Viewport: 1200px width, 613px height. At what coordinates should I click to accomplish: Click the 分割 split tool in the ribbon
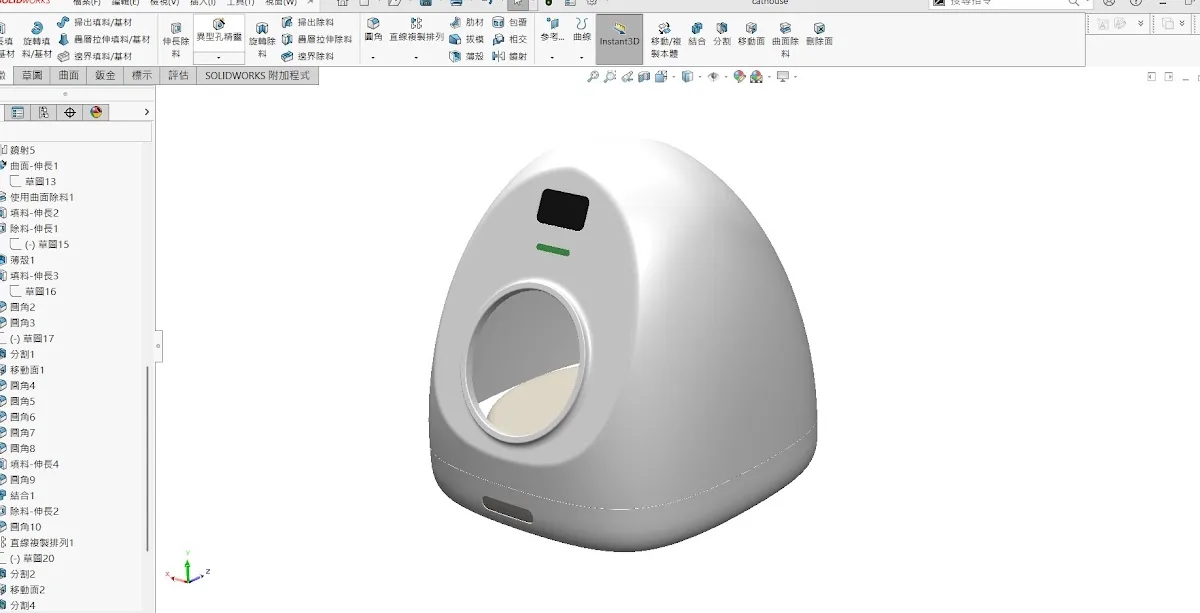[x=722, y=35]
